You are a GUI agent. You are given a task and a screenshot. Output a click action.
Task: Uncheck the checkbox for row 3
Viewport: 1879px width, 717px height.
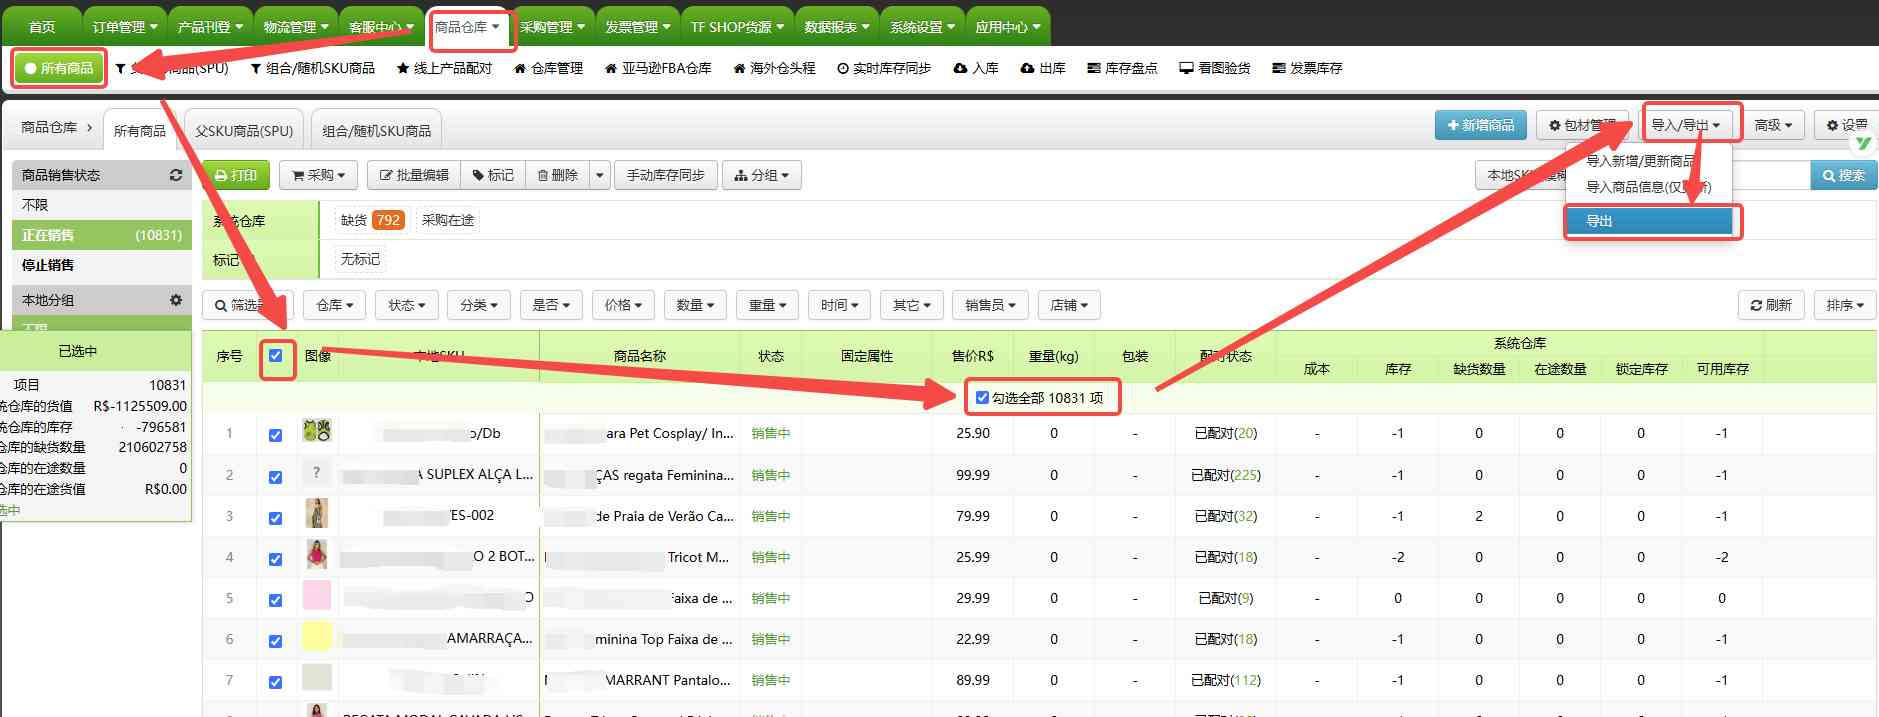(x=275, y=518)
